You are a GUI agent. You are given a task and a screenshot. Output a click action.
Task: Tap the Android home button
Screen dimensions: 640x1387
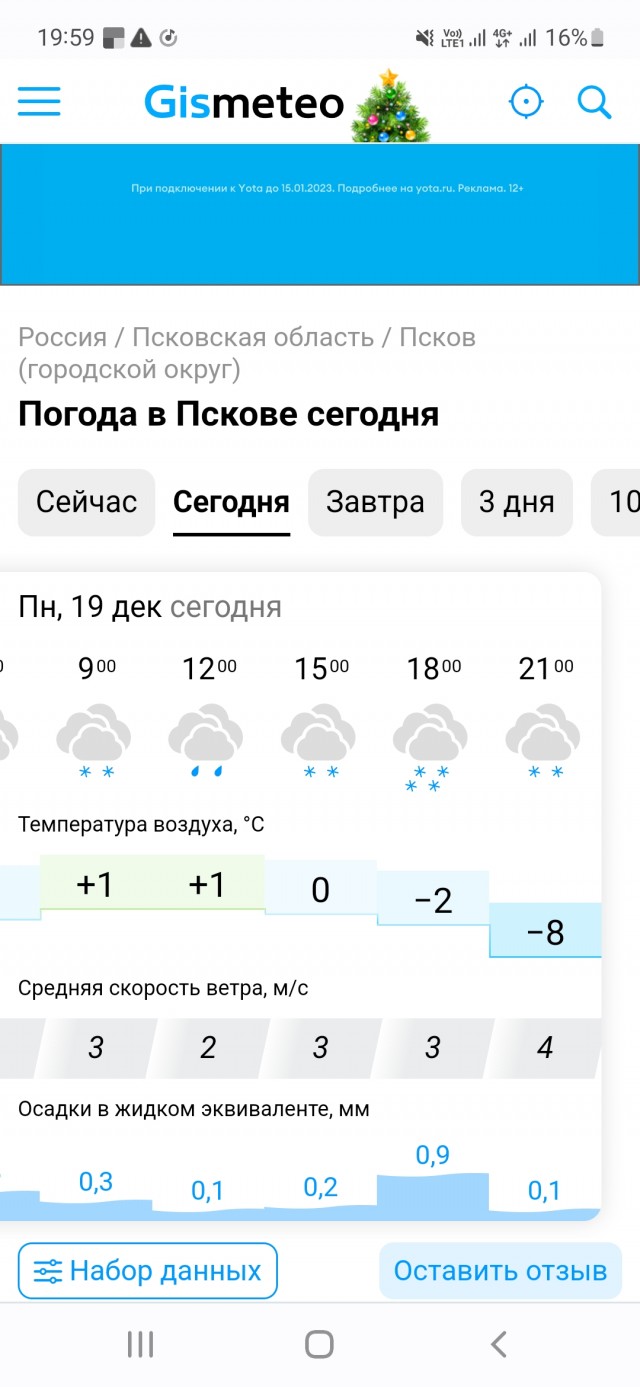[318, 1345]
